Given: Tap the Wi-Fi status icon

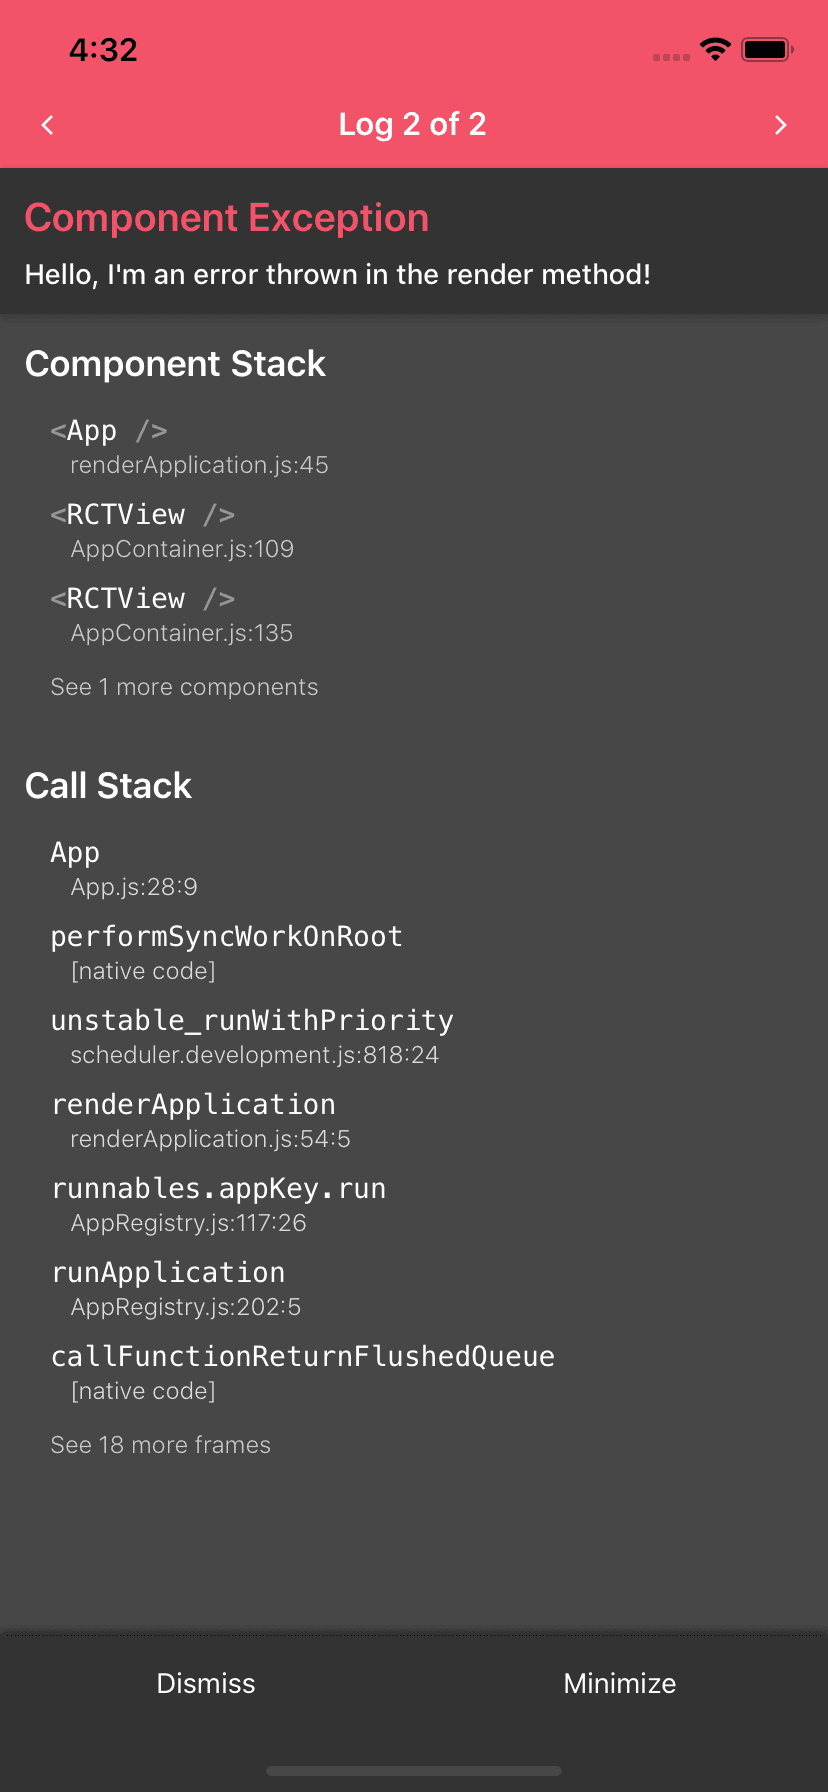Looking at the screenshot, I should [x=715, y=49].
